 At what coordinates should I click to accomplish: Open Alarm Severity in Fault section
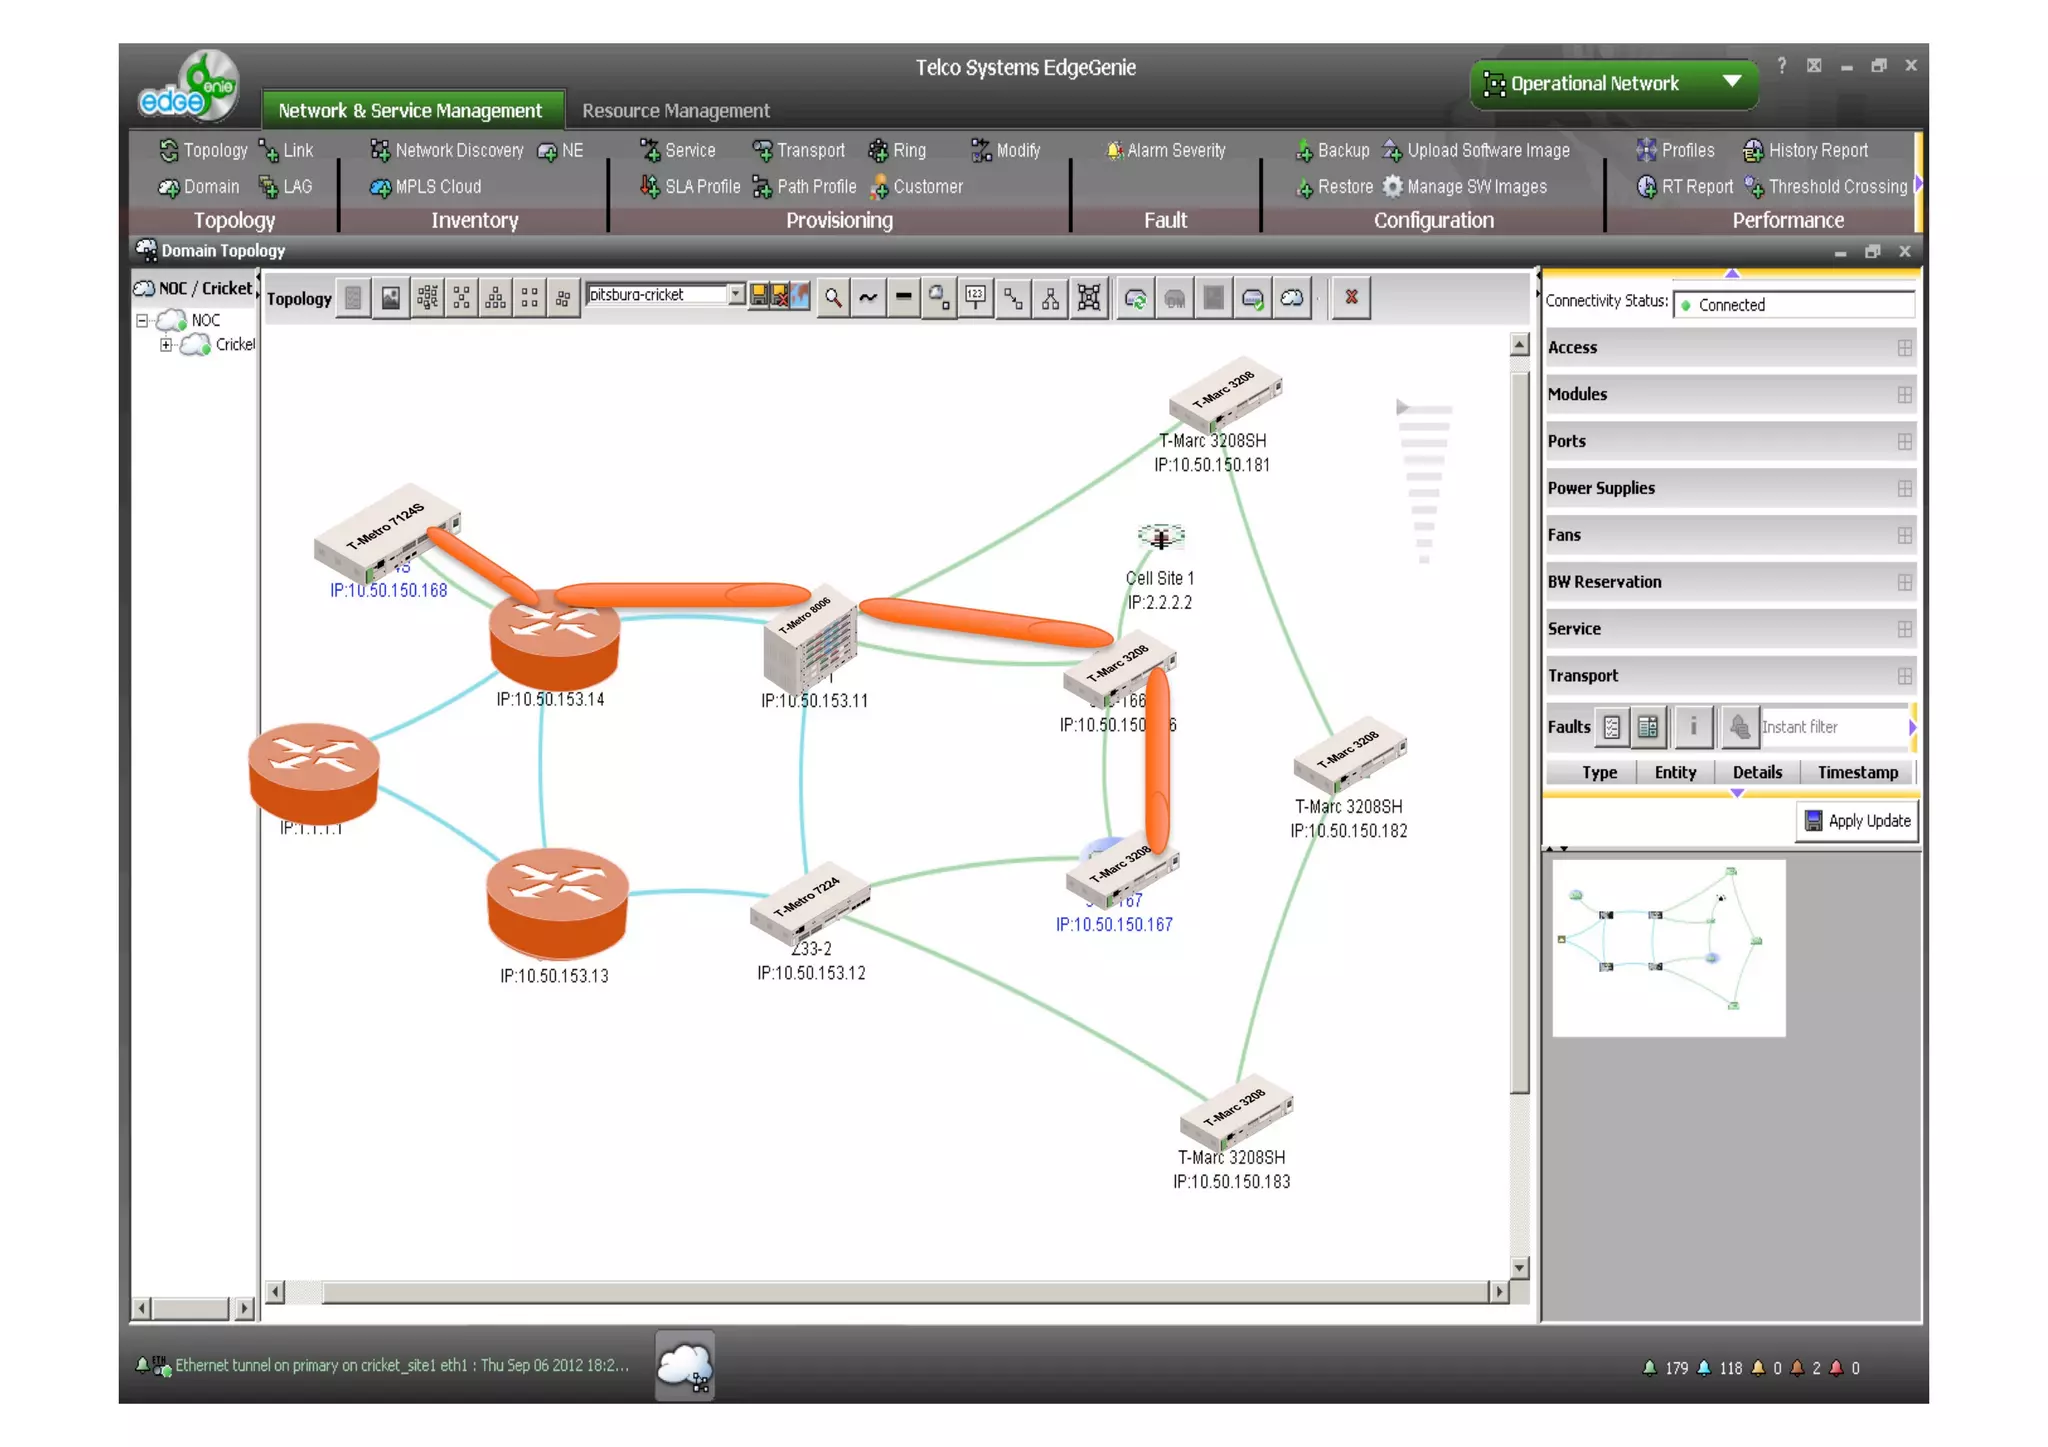pyautogui.click(x=1166, y=151)
